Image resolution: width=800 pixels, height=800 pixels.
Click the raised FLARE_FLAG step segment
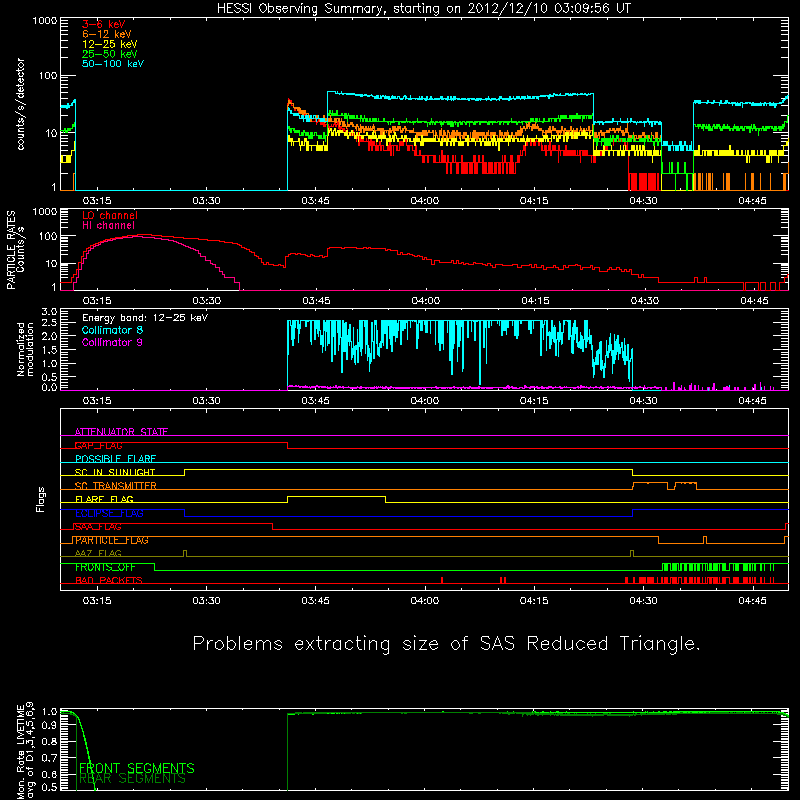click(x=336, y=496)
